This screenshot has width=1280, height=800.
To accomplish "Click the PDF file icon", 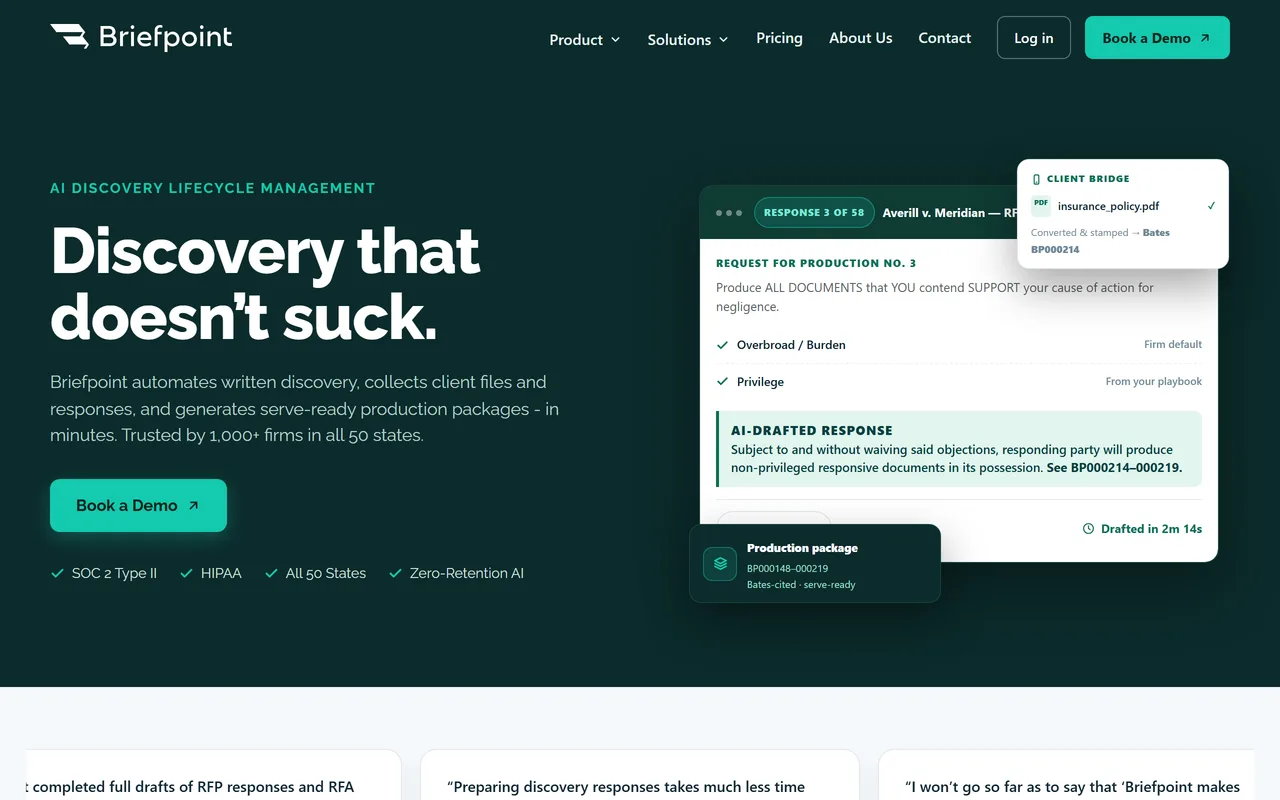I will tap(1041, 206).
